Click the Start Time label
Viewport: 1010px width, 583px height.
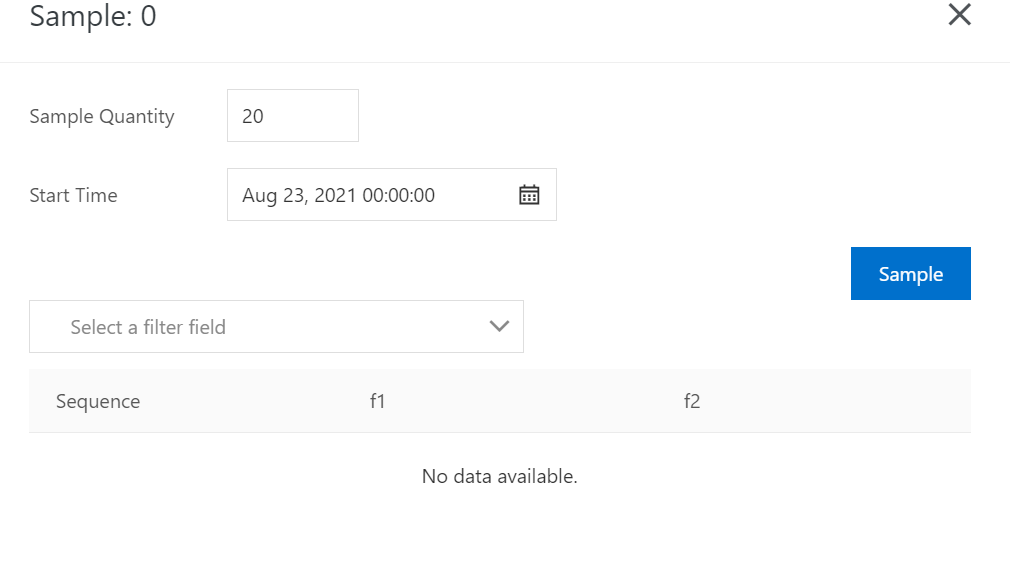click(73, 195)
